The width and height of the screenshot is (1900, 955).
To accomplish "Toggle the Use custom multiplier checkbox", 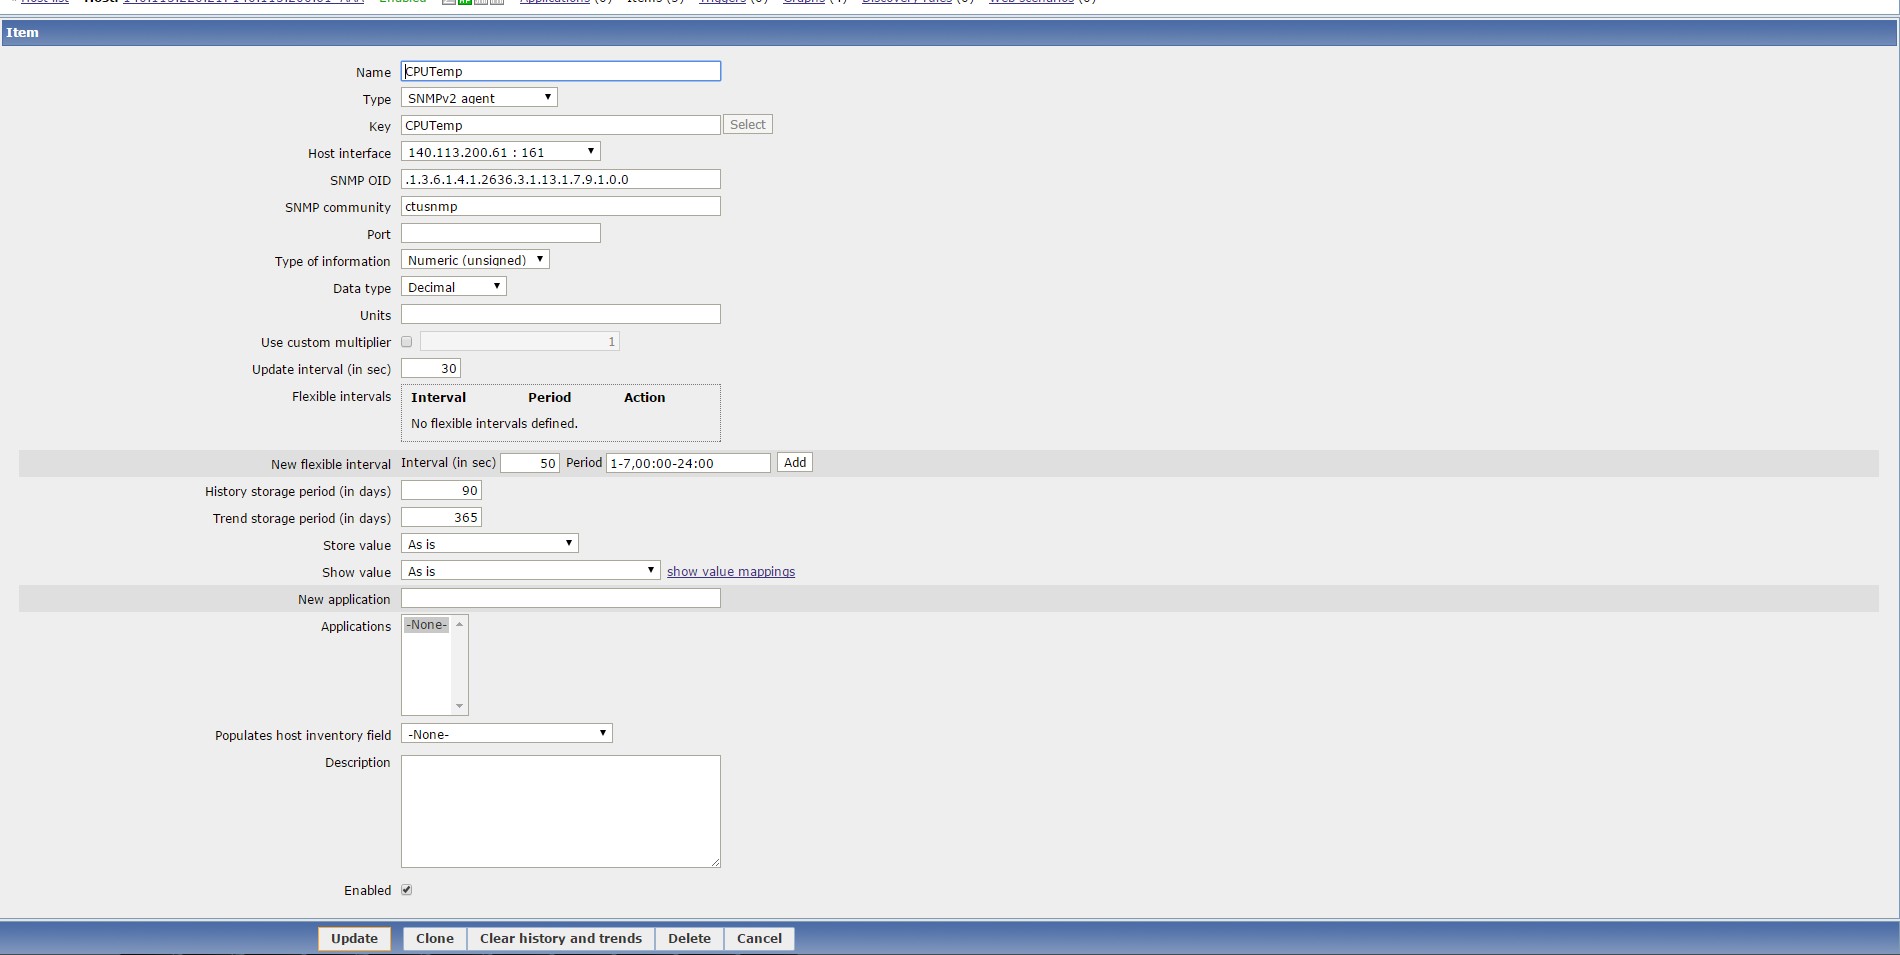I will pos(407,342).
